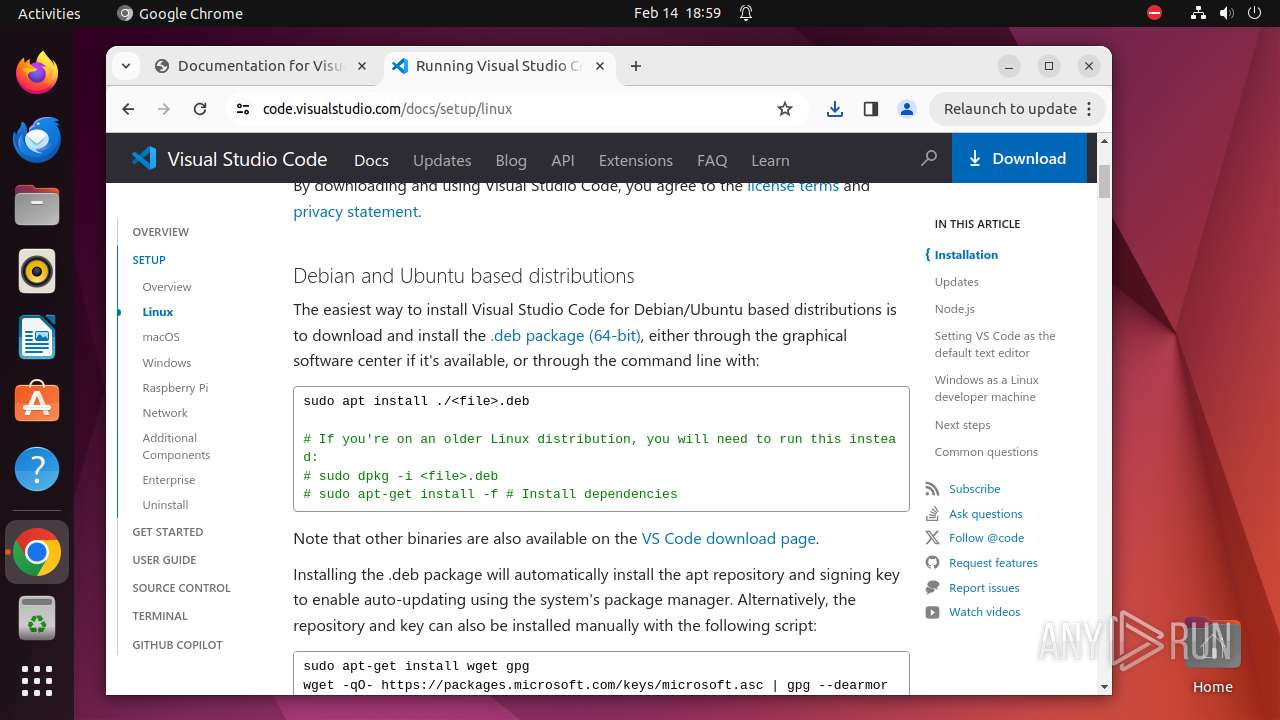Viewport: 1280px width, 720px height.
Task: Open the Learn header menu item
Action: click(770, 160)
